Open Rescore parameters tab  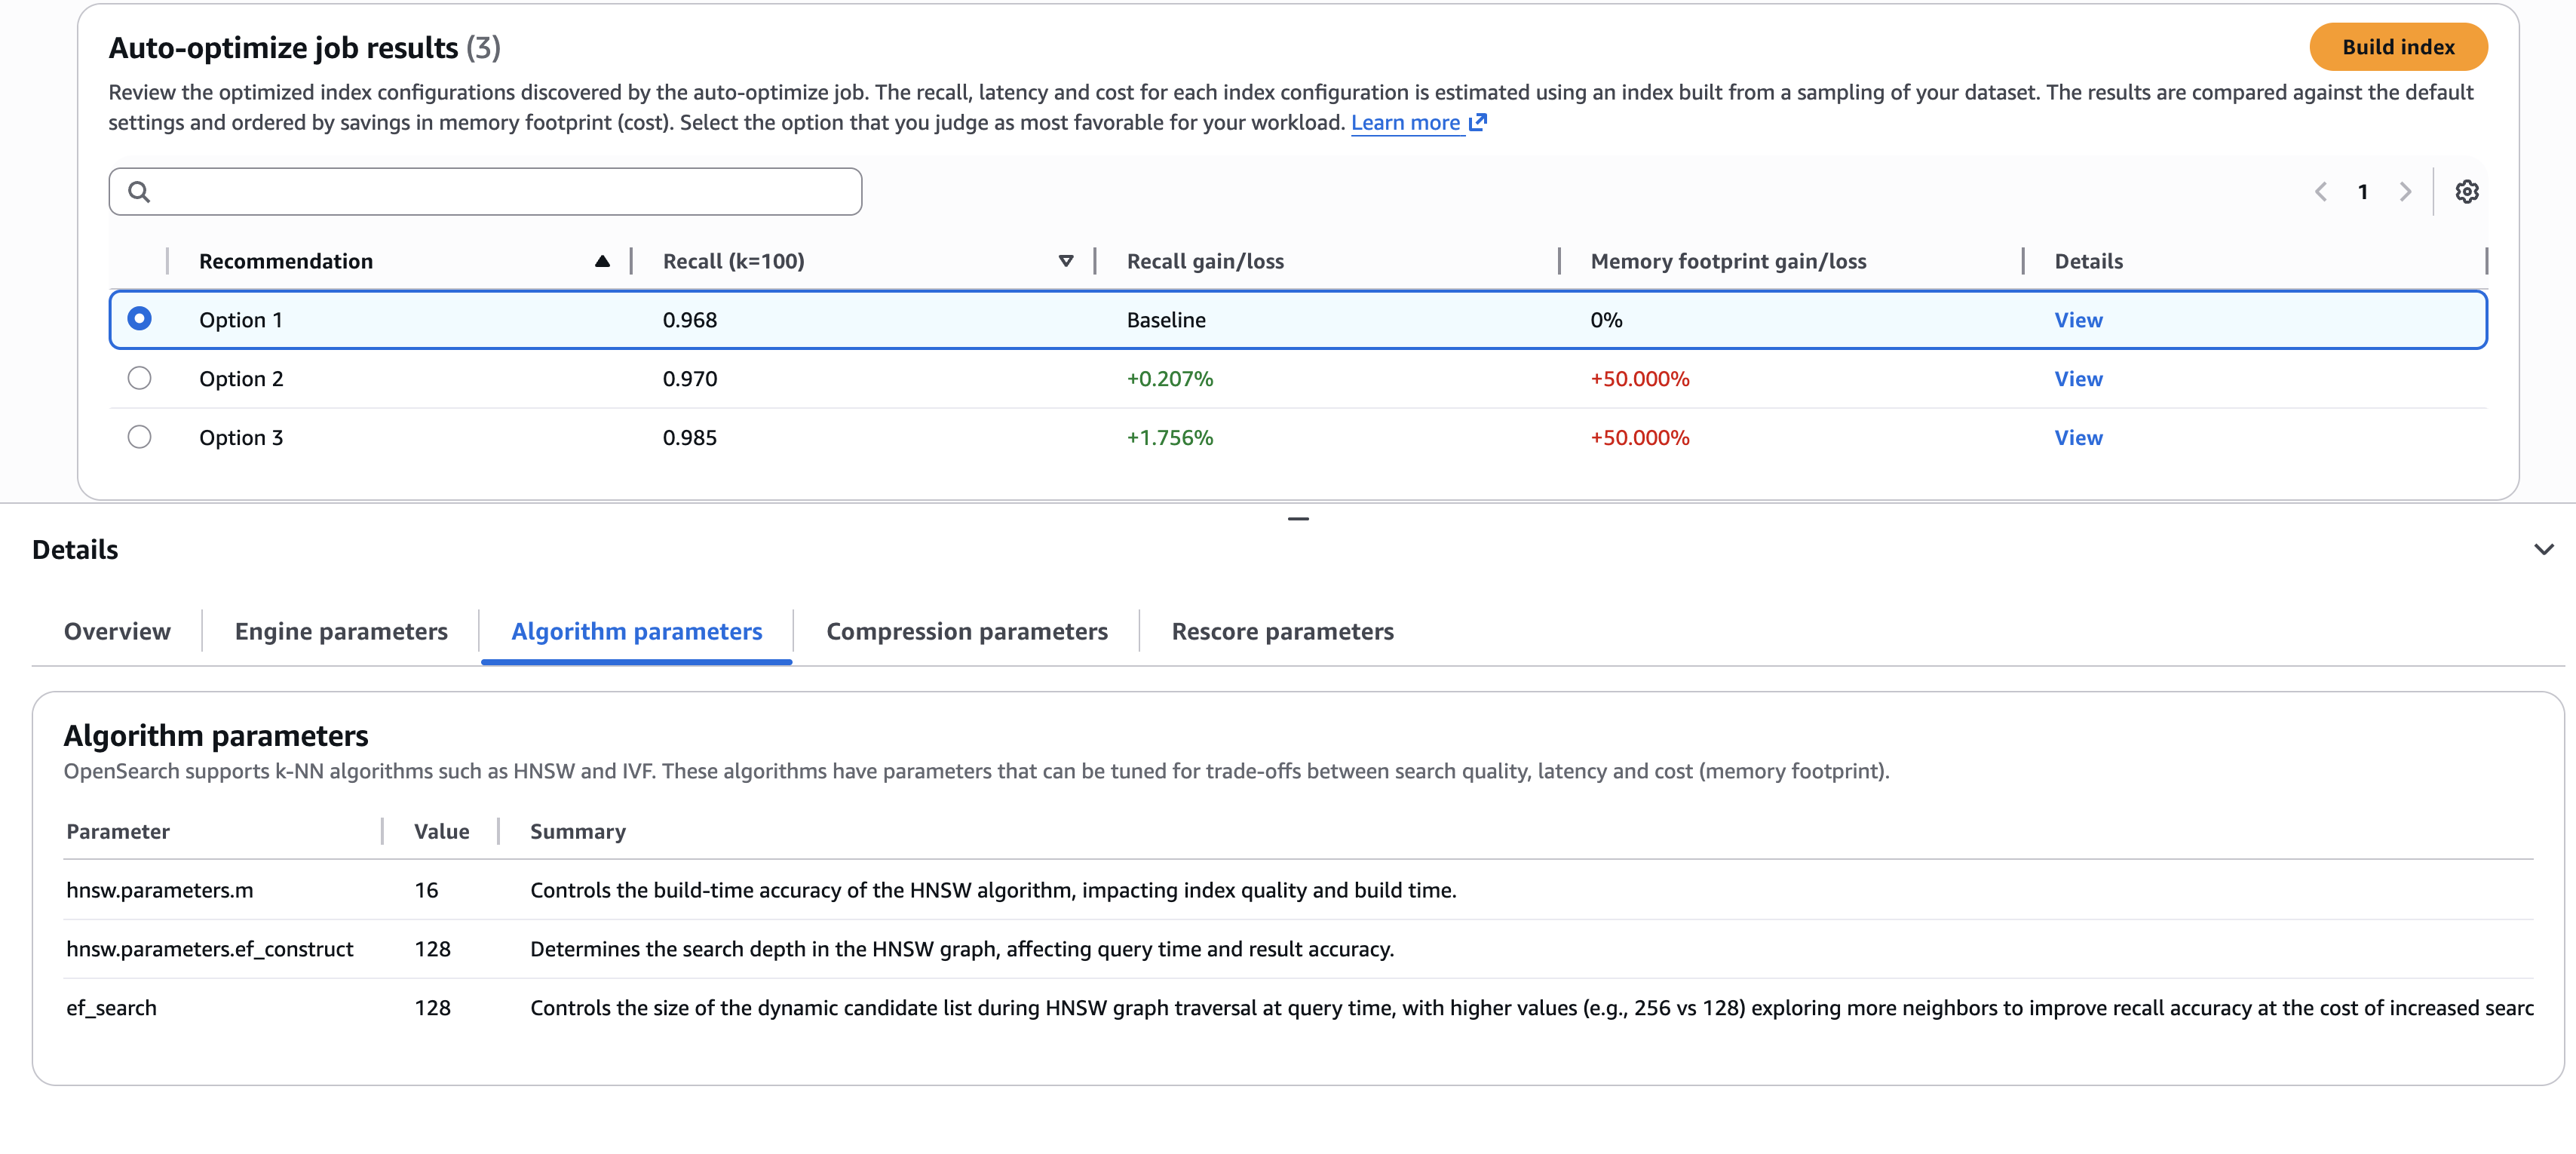[1282, 631]
